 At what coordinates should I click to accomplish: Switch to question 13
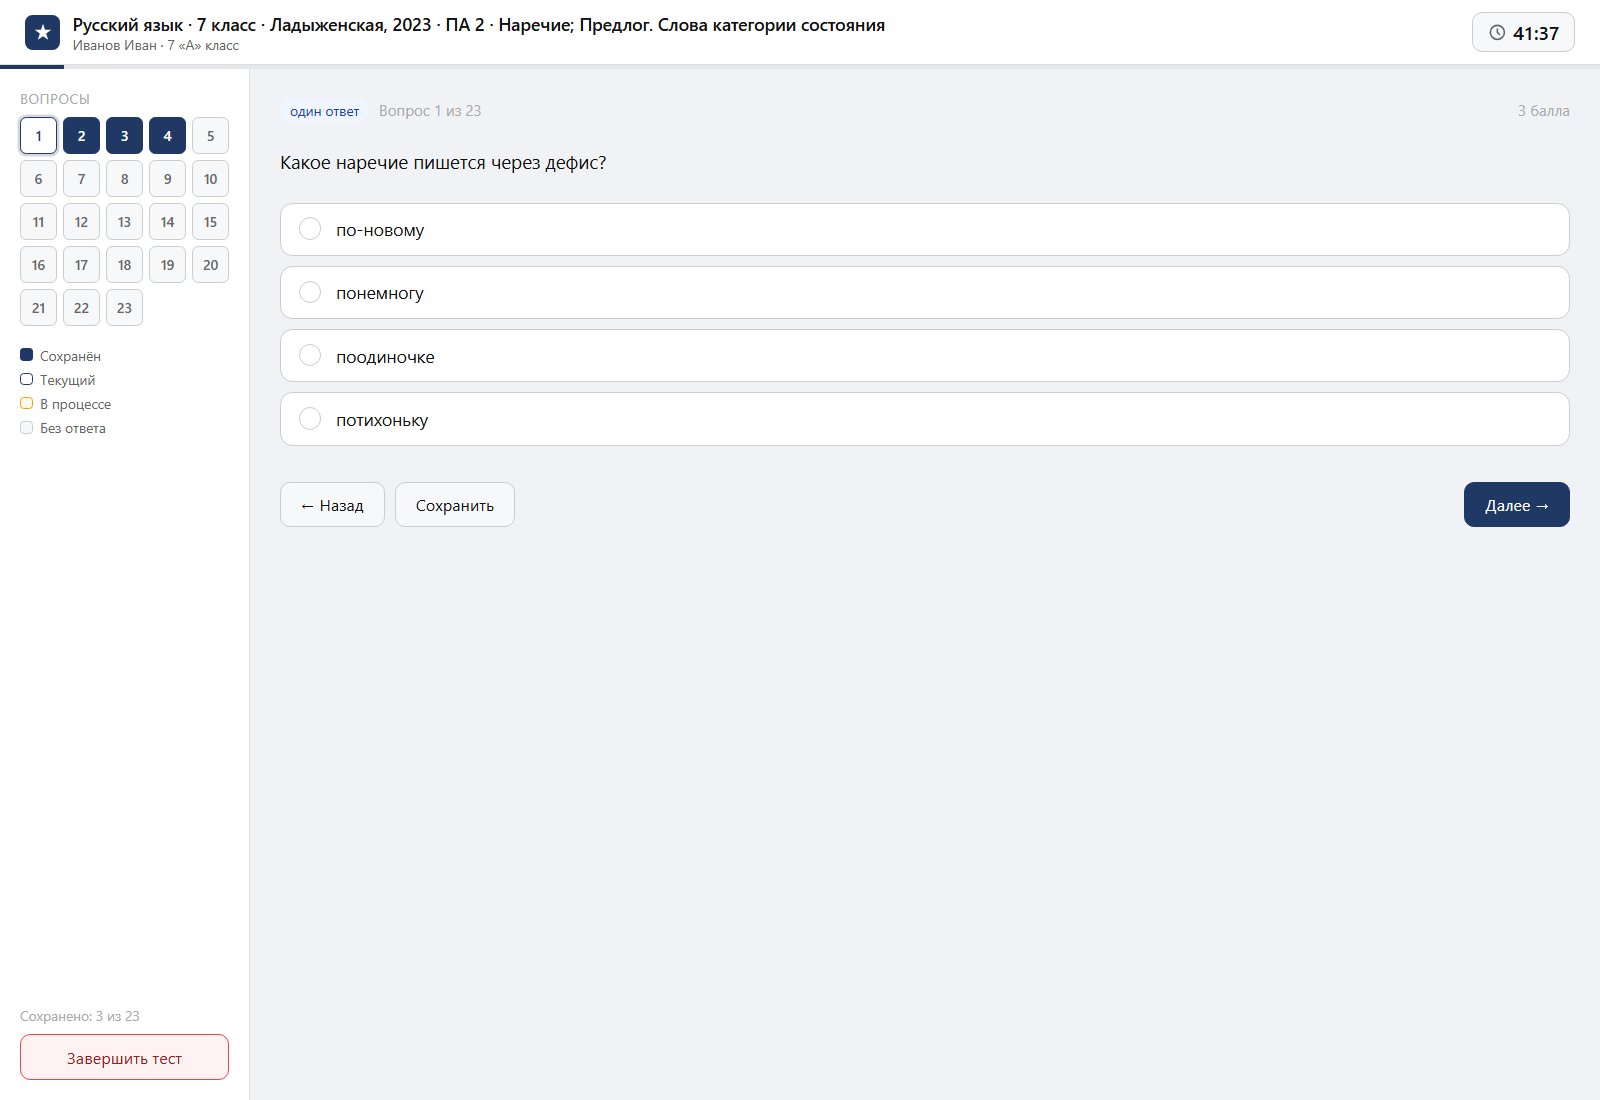pos(124,222)
